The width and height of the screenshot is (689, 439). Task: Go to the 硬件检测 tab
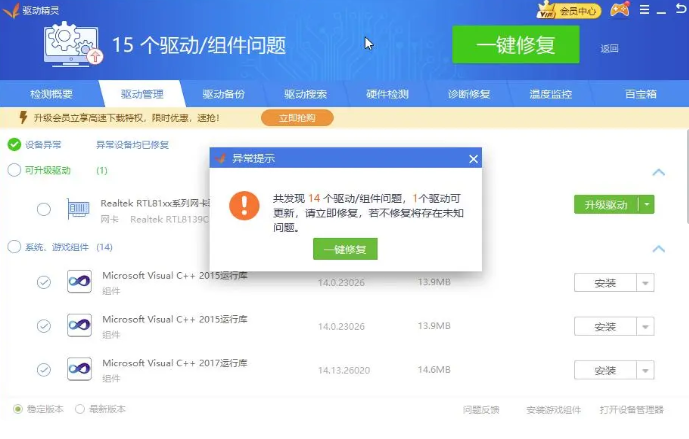point(387,94)
